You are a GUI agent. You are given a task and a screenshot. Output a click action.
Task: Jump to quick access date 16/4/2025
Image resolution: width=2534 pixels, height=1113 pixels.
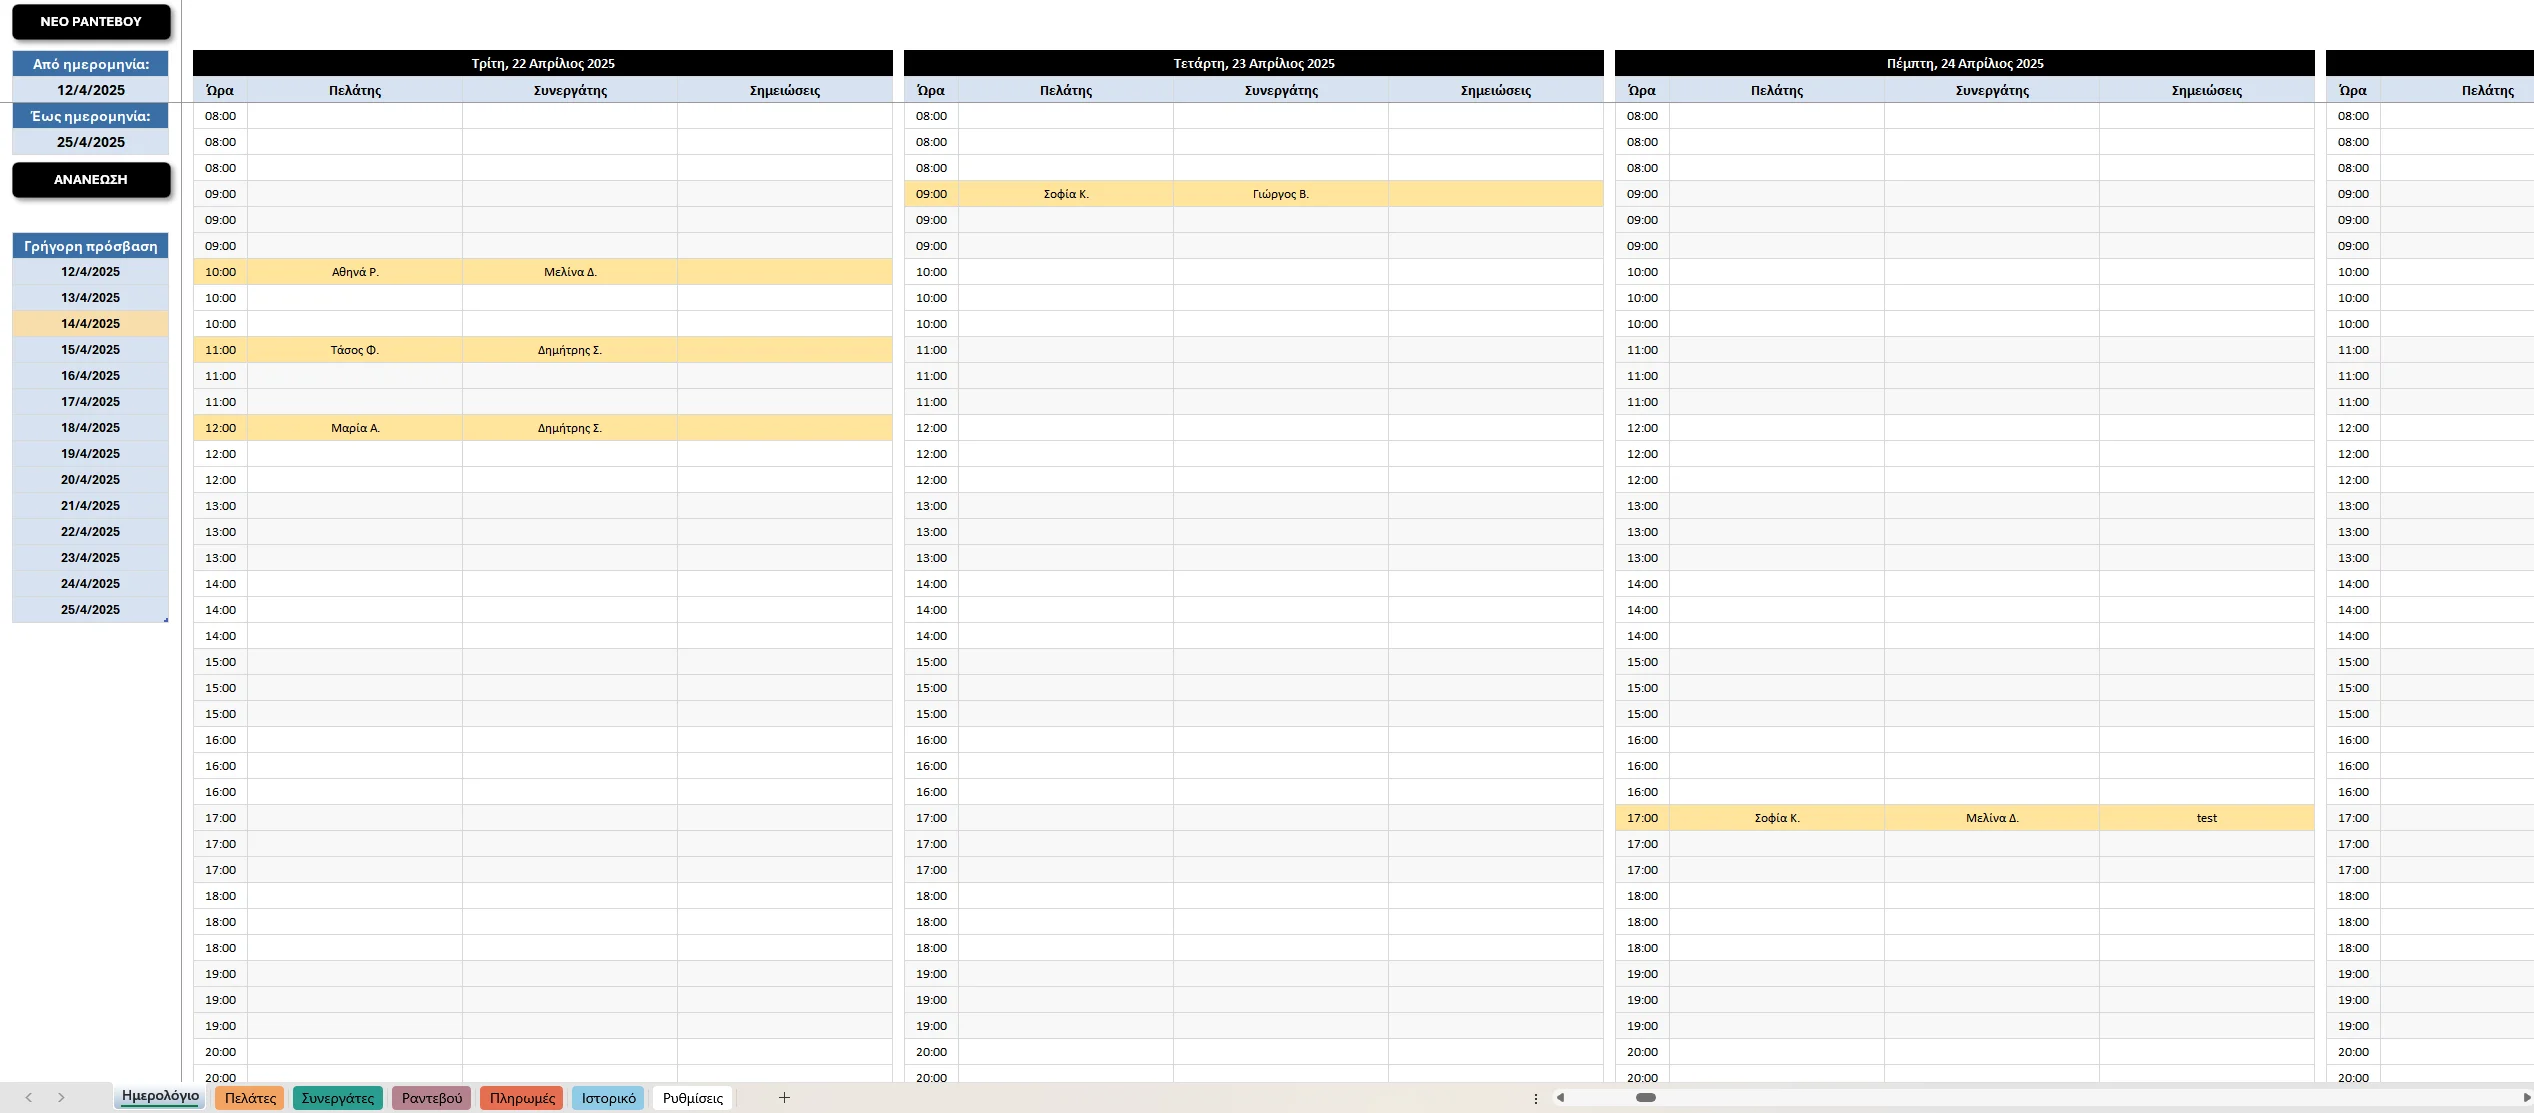pos(91,376)
